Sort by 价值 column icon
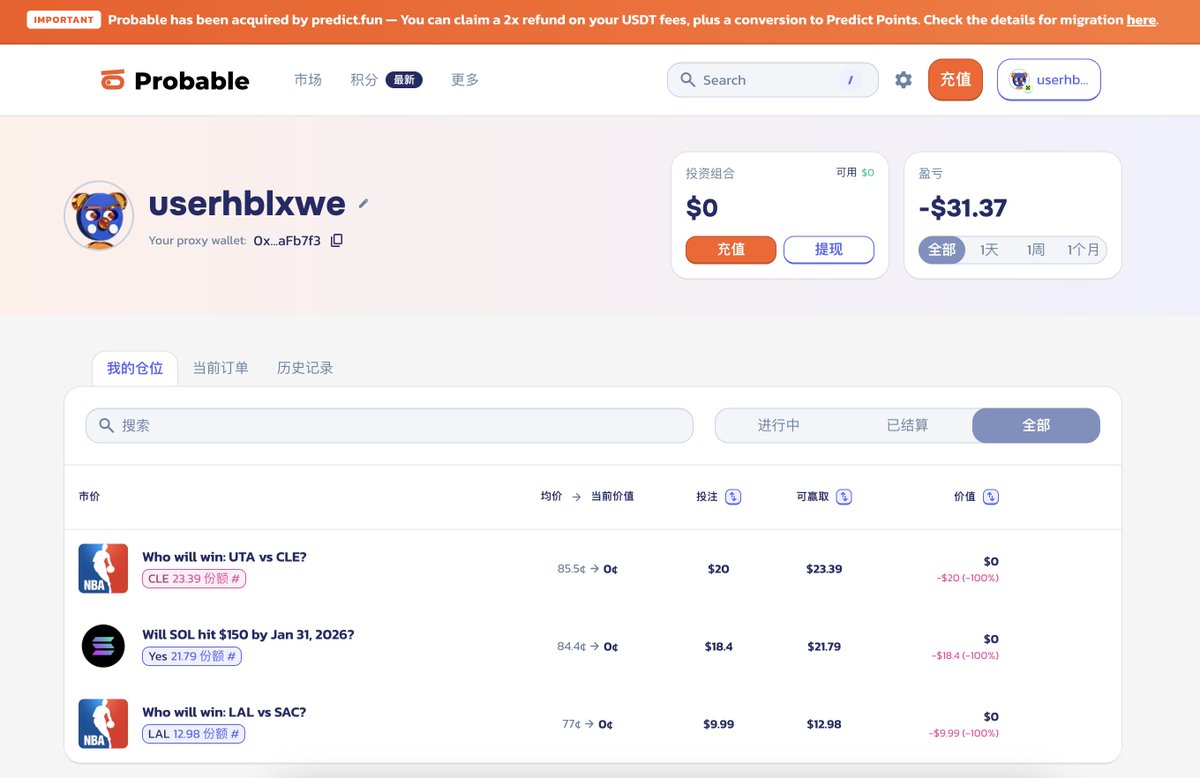The height and width of the screenshot is (778, 1200). point(991,496)
